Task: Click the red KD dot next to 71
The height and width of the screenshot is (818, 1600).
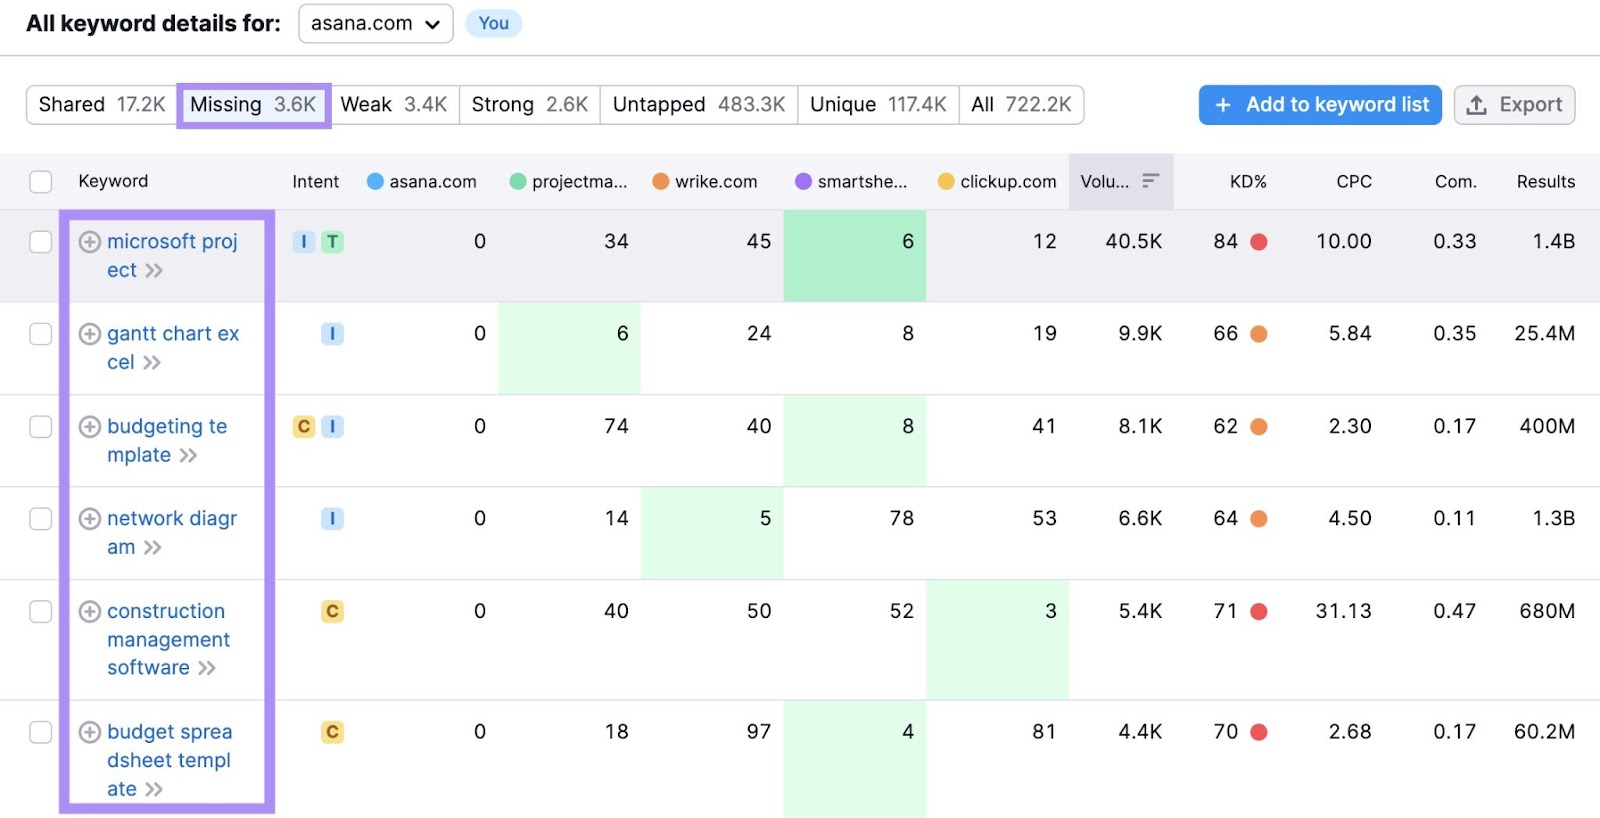Action: click(x=1259, y=612)
